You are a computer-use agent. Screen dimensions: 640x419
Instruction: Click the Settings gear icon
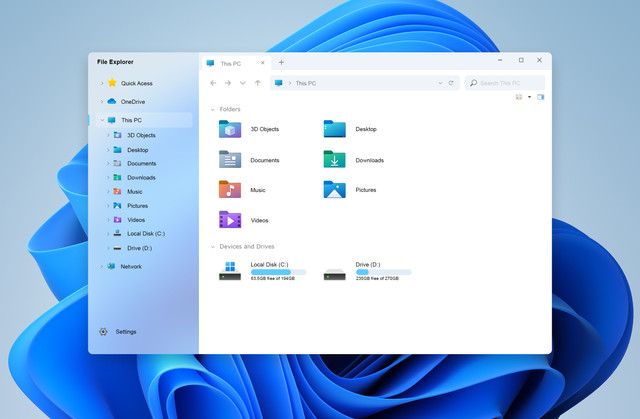pos(103,332)
